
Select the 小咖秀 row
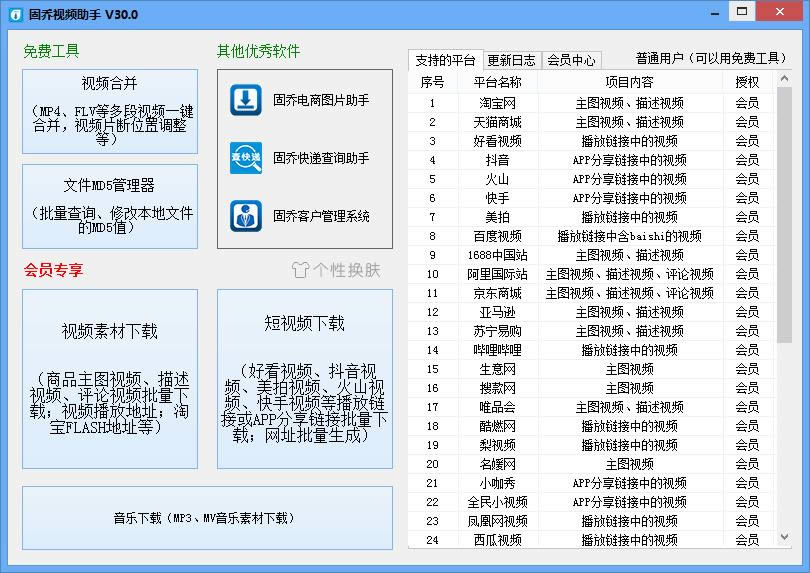(x=592, y=483)
